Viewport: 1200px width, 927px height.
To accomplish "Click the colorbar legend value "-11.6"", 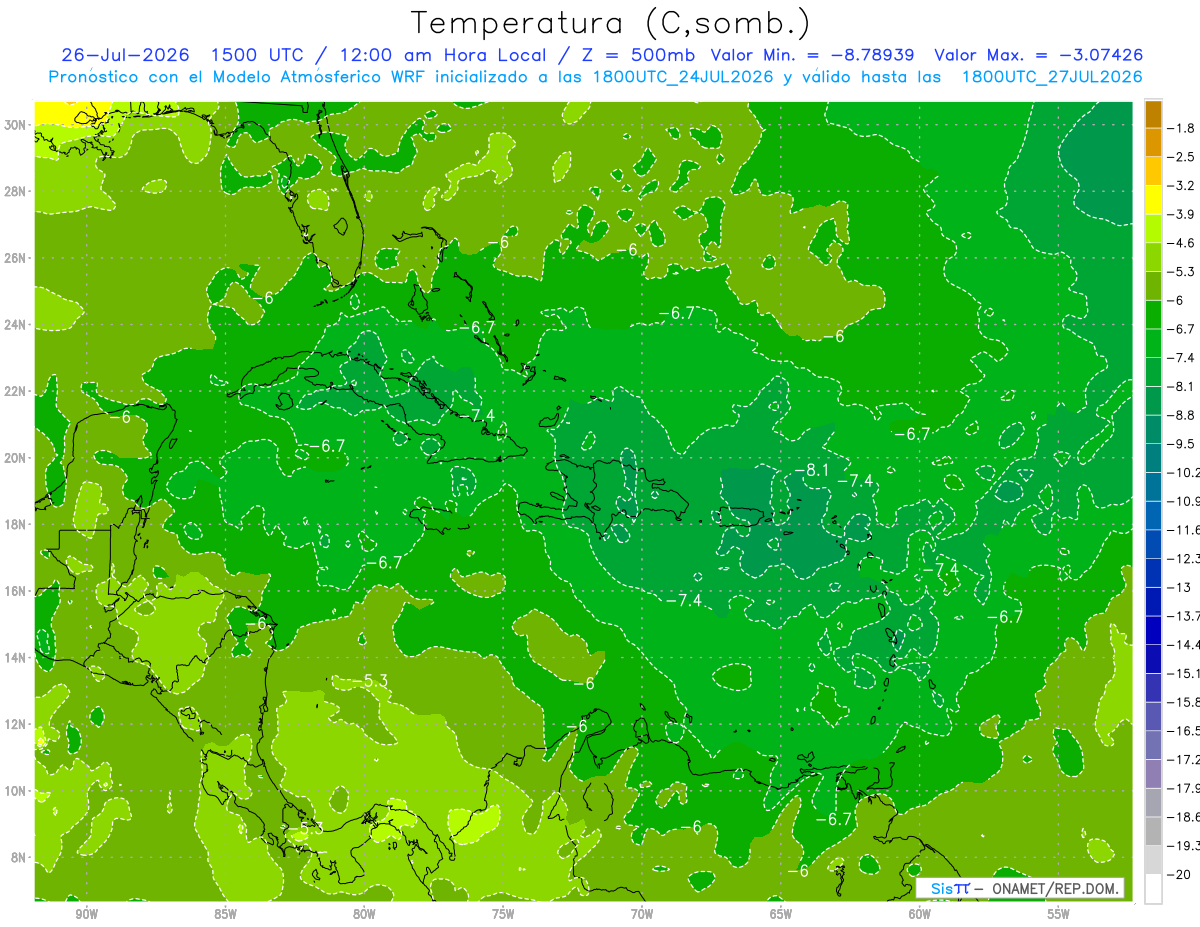I will [1184, 530].
